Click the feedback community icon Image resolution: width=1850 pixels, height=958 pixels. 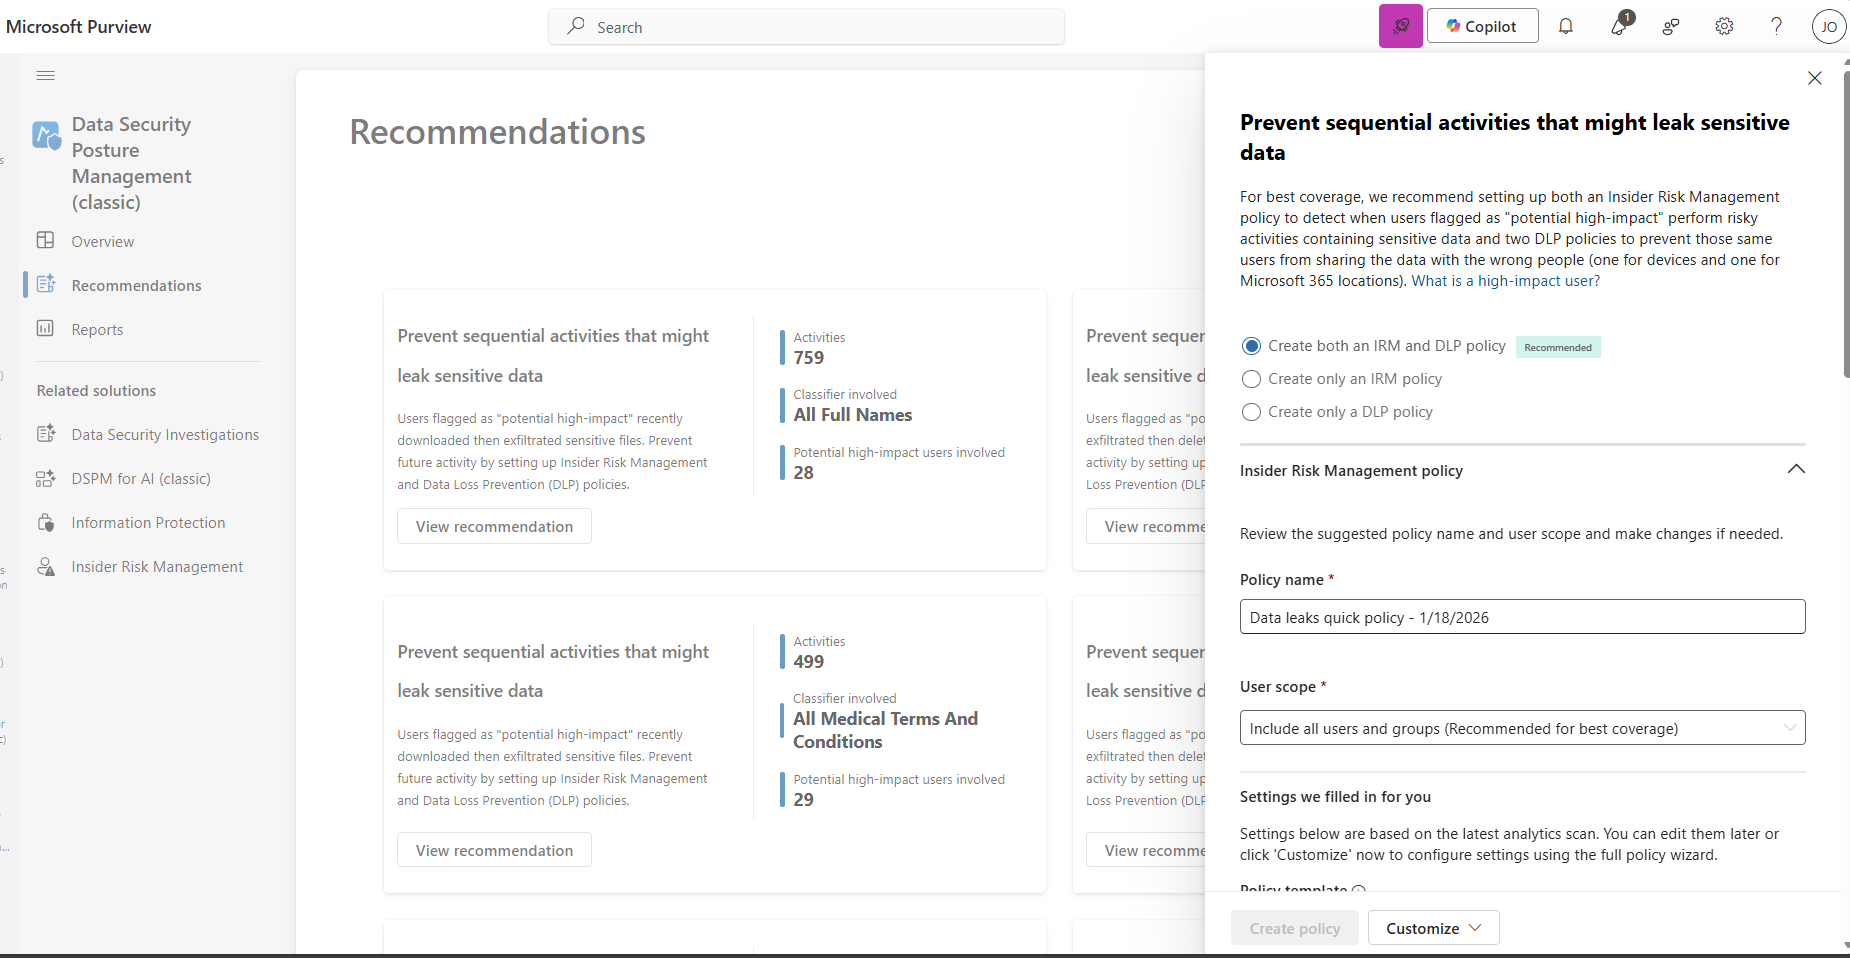[1671, 26]
